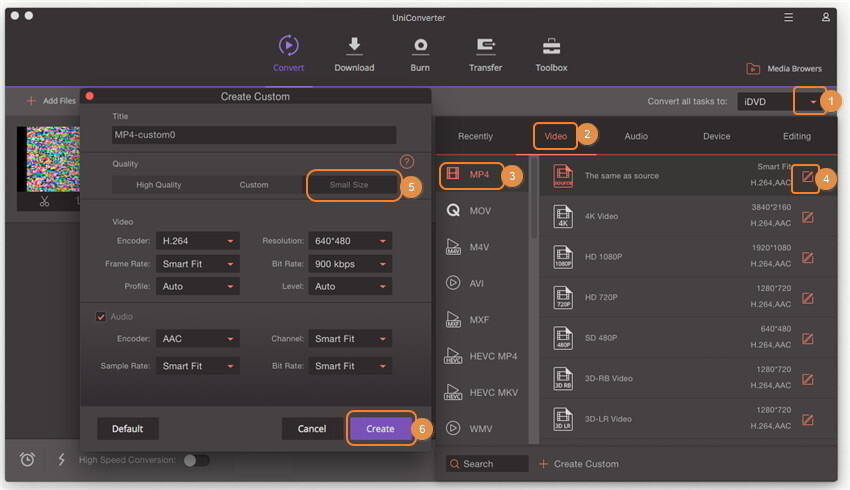
Task: Close the Create Custom dialog
Action: pos(89,96)
